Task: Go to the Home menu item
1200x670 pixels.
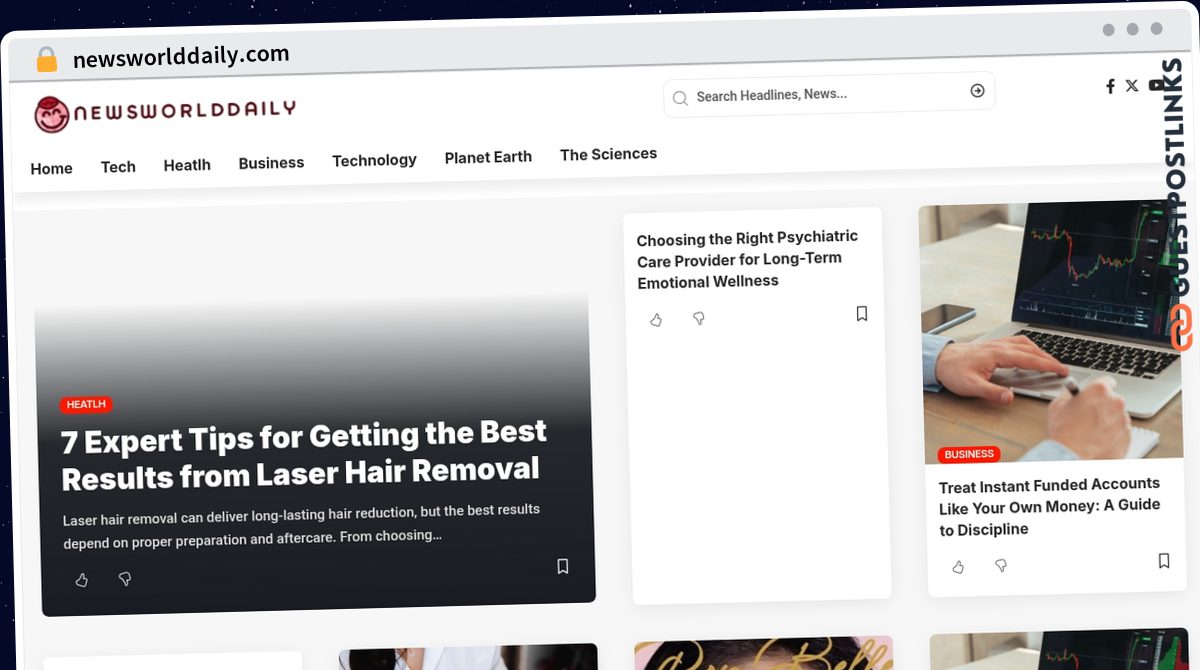Action: [x=51, y=169]
